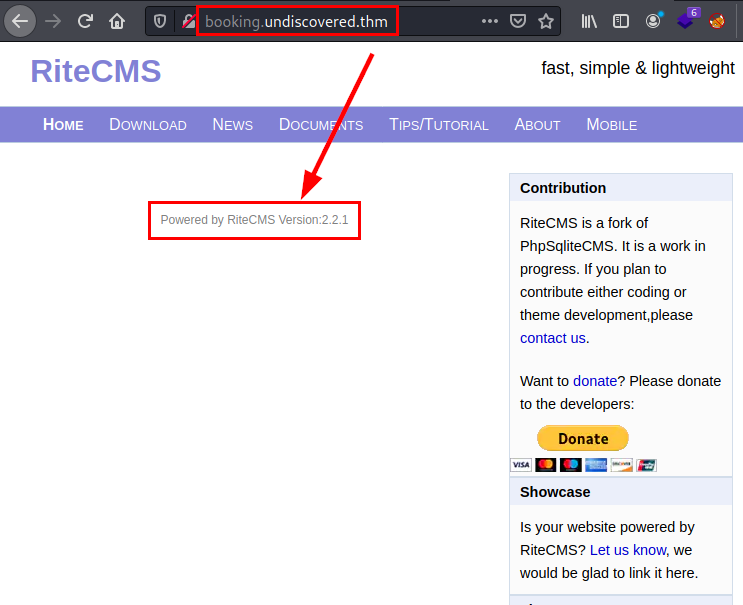Viewport: 743px width, 605px height.
Task: Click the yellow Donate button
Action: pyautogui.click(x=583, y=438)
